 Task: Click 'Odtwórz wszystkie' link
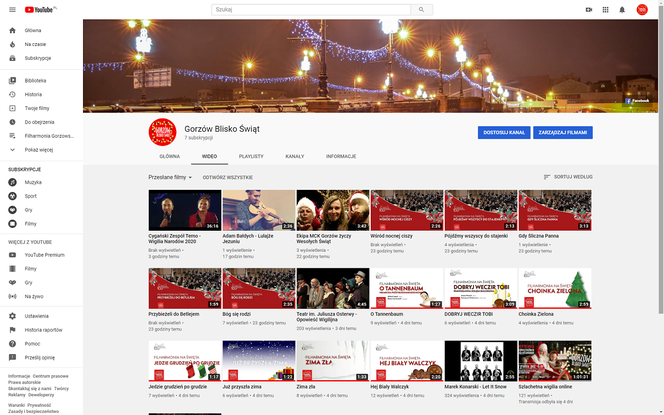click(227, 176)
